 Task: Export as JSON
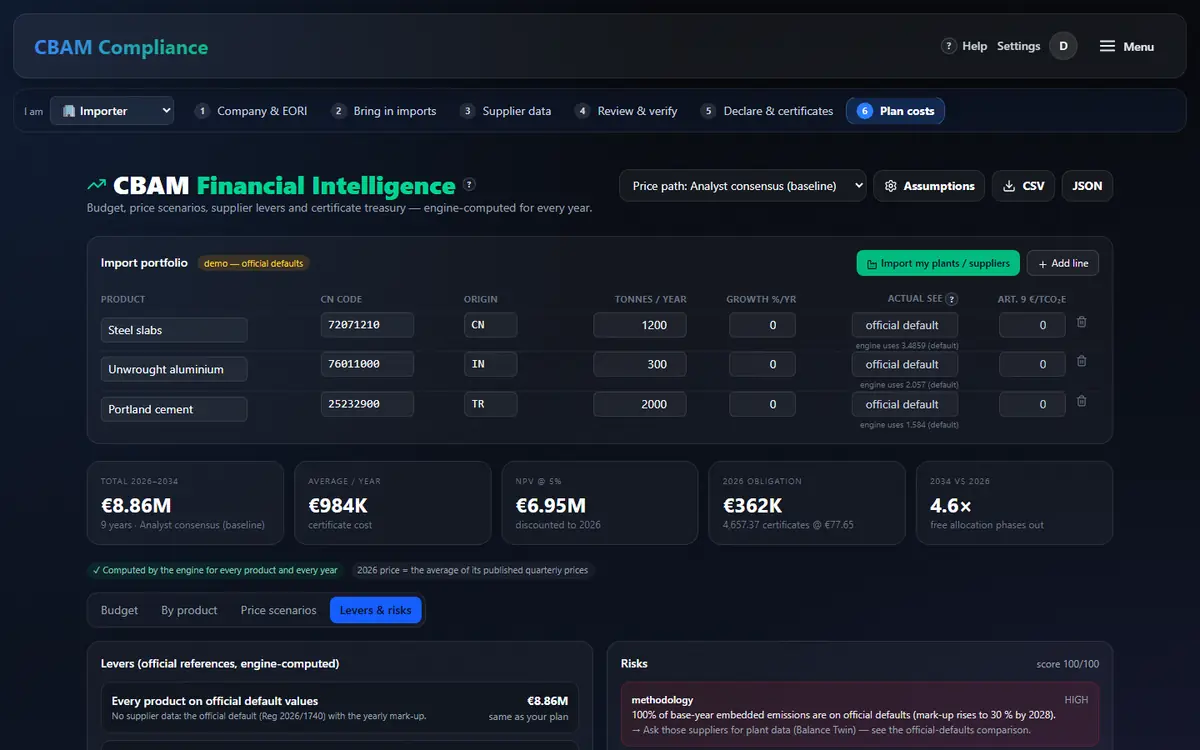[1087, 186]
